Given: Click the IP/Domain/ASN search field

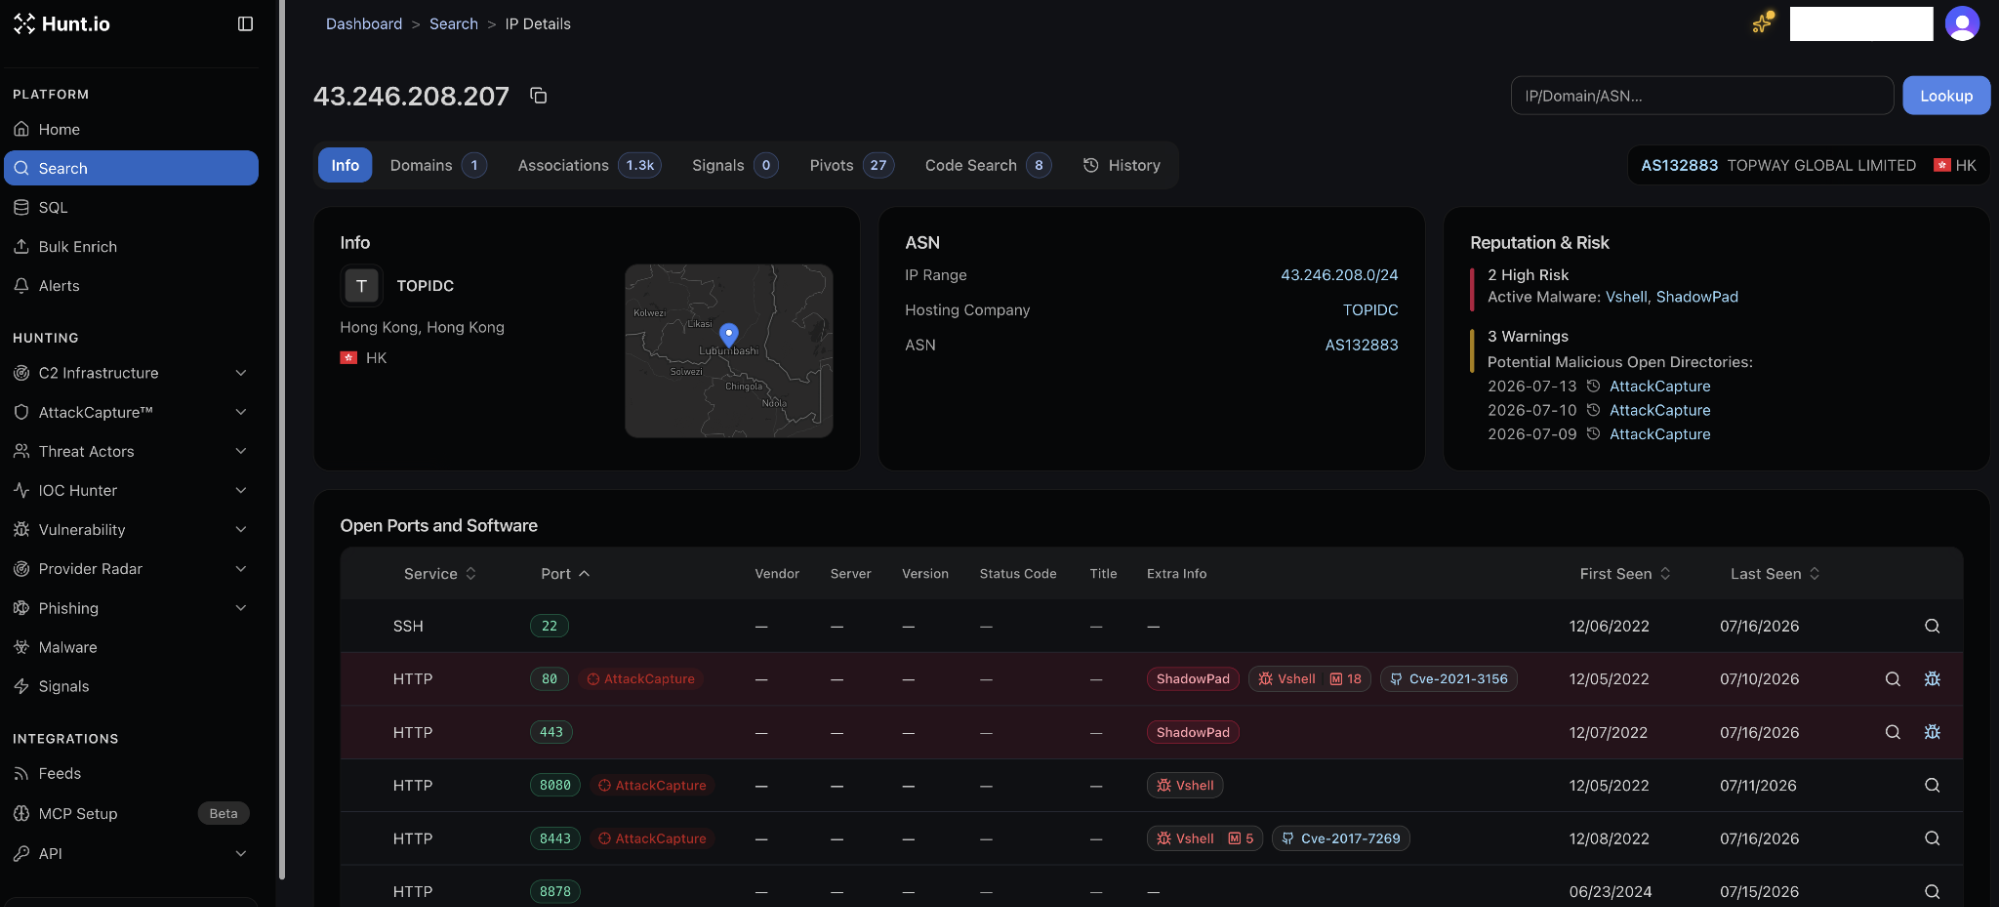Looking at the screenshot, I should pos(1701,96).
